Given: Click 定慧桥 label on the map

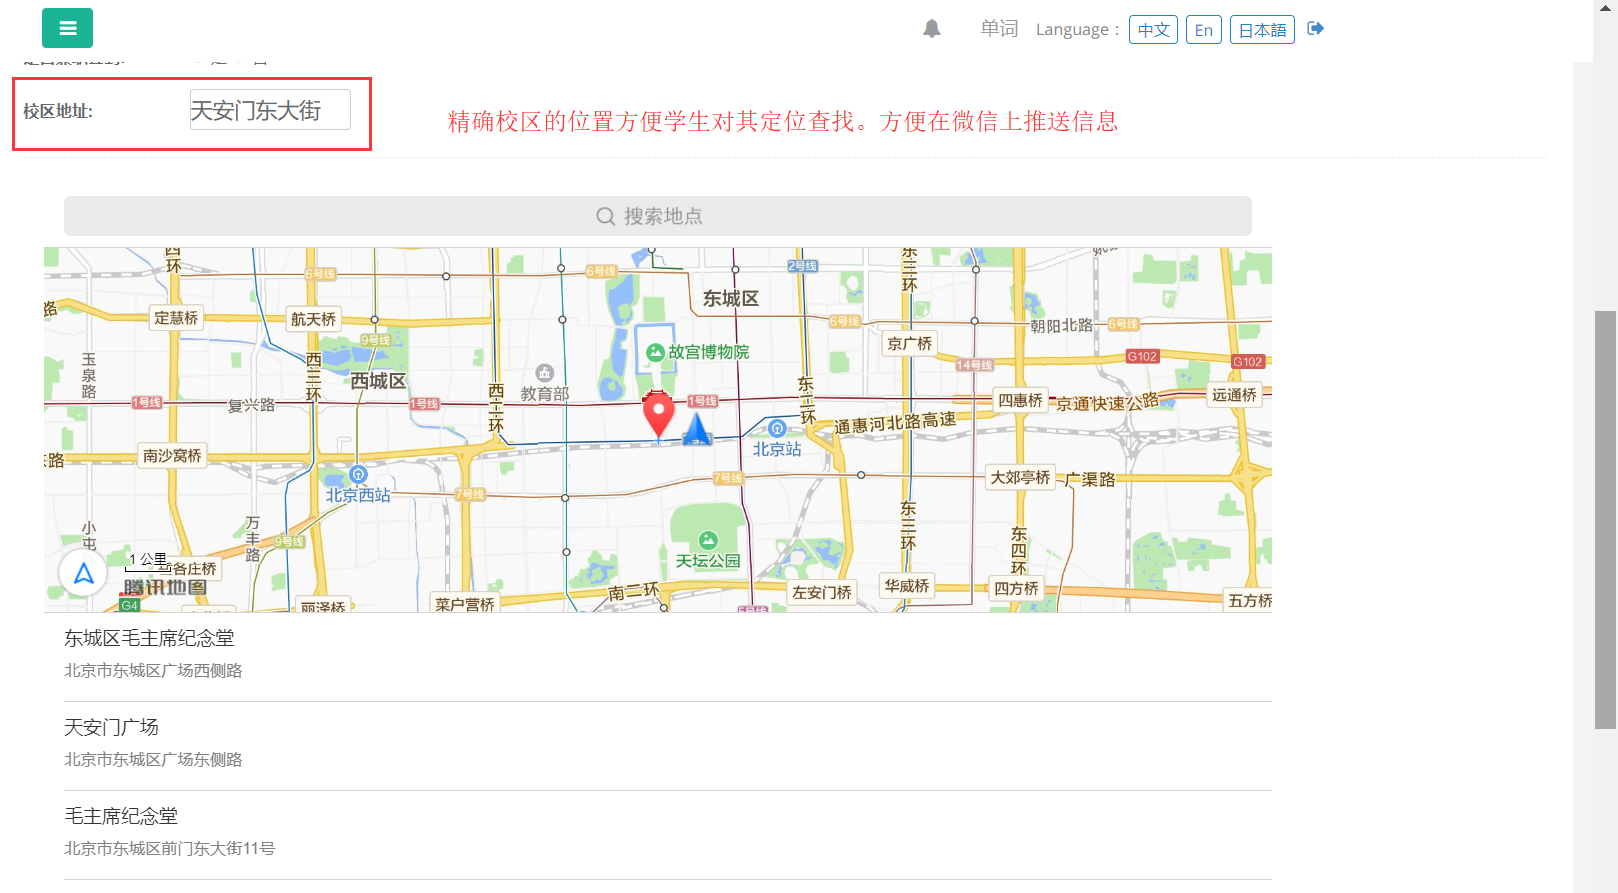Looking at the screenshot, I should [x=176, y=318].
